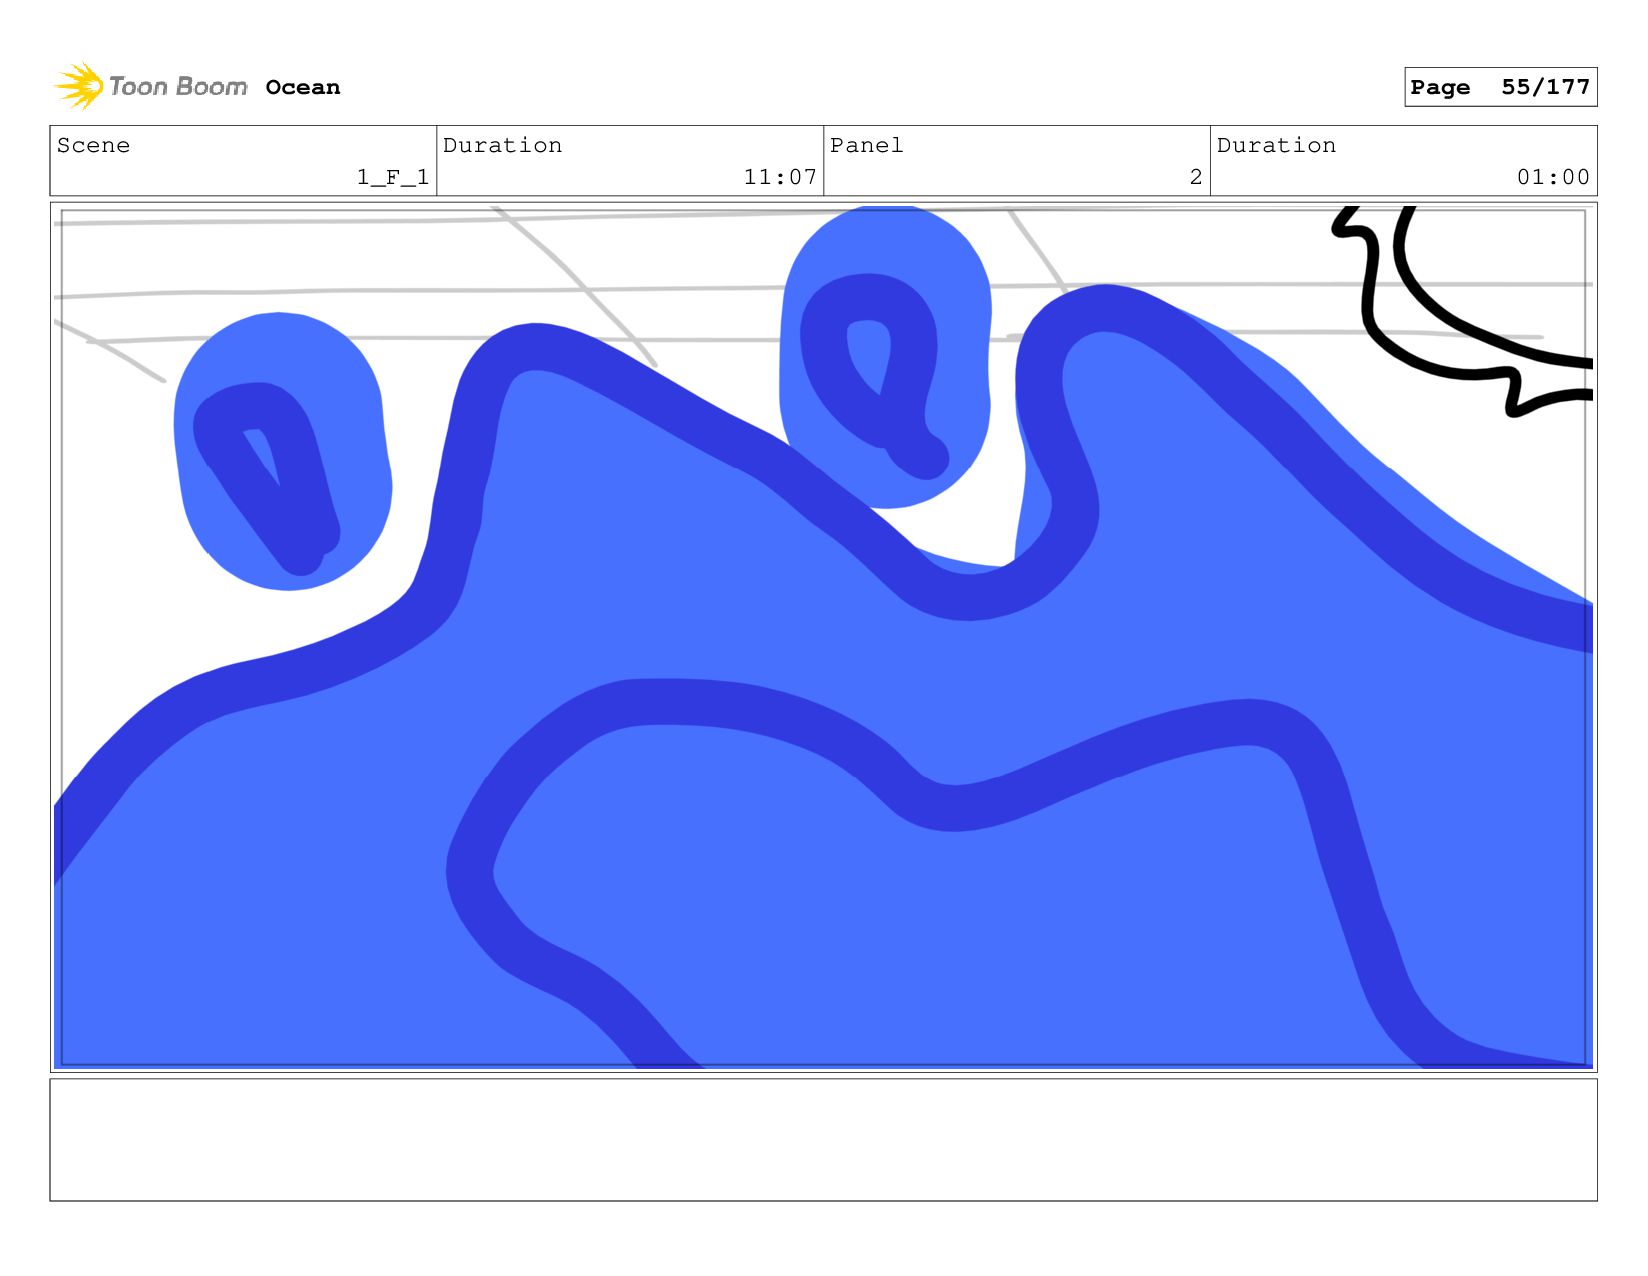
Task: Click the 'Duration' label beside the Scene cell
Action: click(x=502, y=145)
